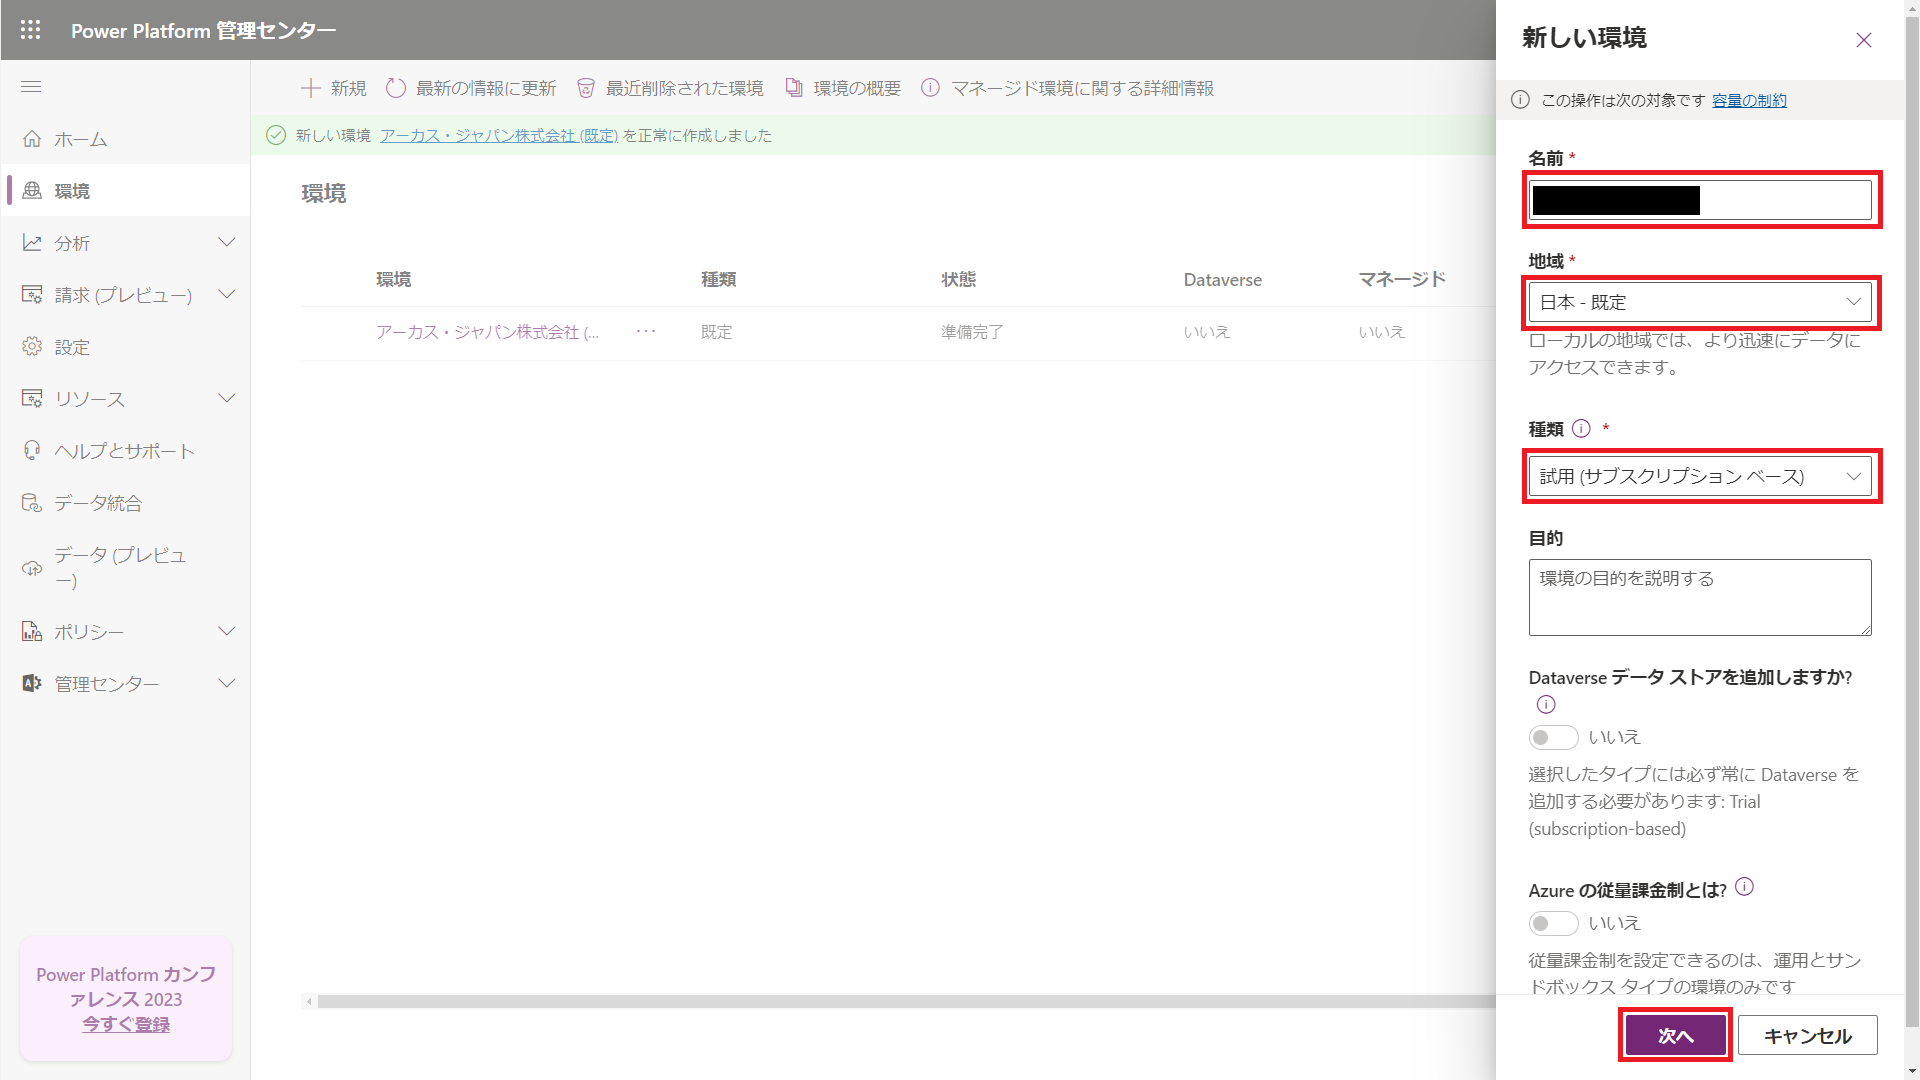The height and width of the screenshot is (1080, 1920).
Task: Click the info icon next to 種類
Action: pos(1581,428)
